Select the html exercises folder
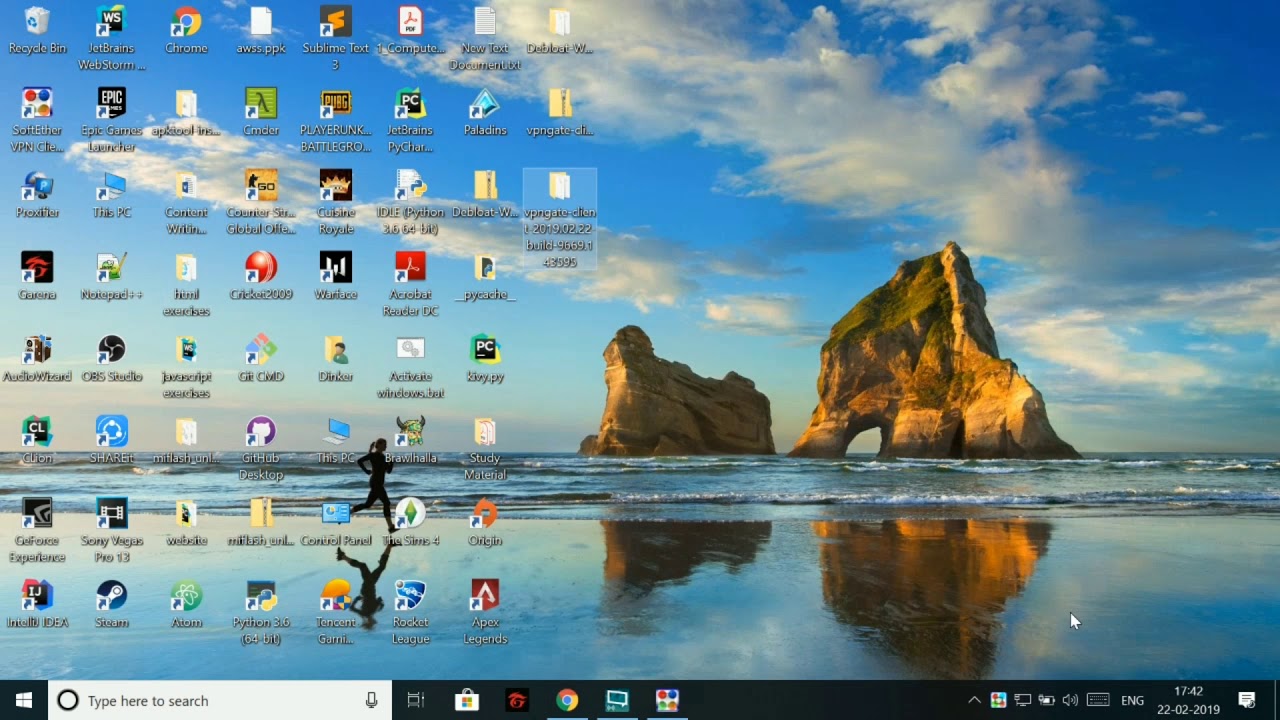 coord(186,284)
